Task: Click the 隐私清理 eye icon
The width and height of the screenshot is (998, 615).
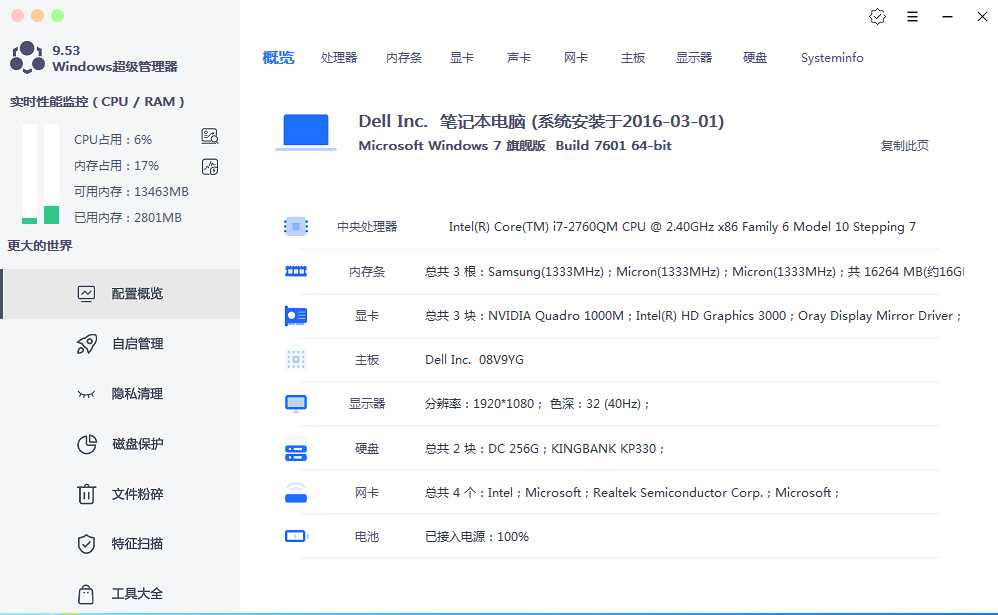Action: point(87,394)
